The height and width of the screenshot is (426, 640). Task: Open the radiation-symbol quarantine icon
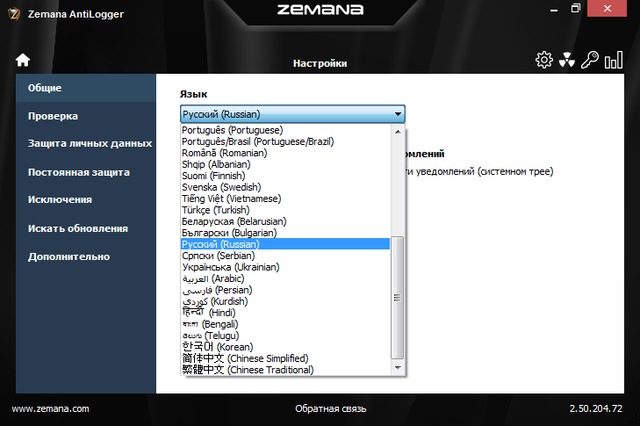tap(567, 60)
